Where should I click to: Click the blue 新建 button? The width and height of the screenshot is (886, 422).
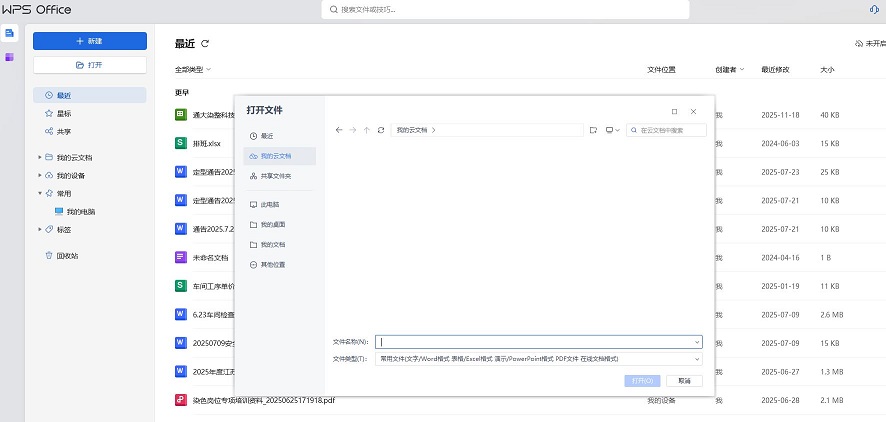pyautogui.click(x=90, y=41)
